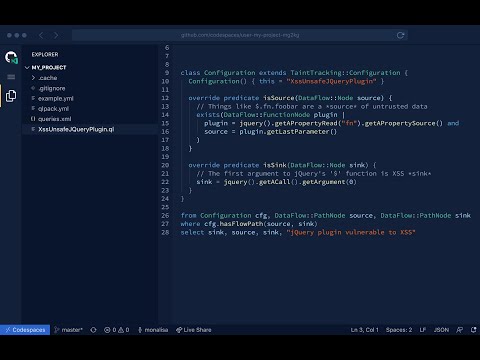Click the isSink predicate name
Image resolution: width=480 pixels, height=360 pixels.
(275, 165)
